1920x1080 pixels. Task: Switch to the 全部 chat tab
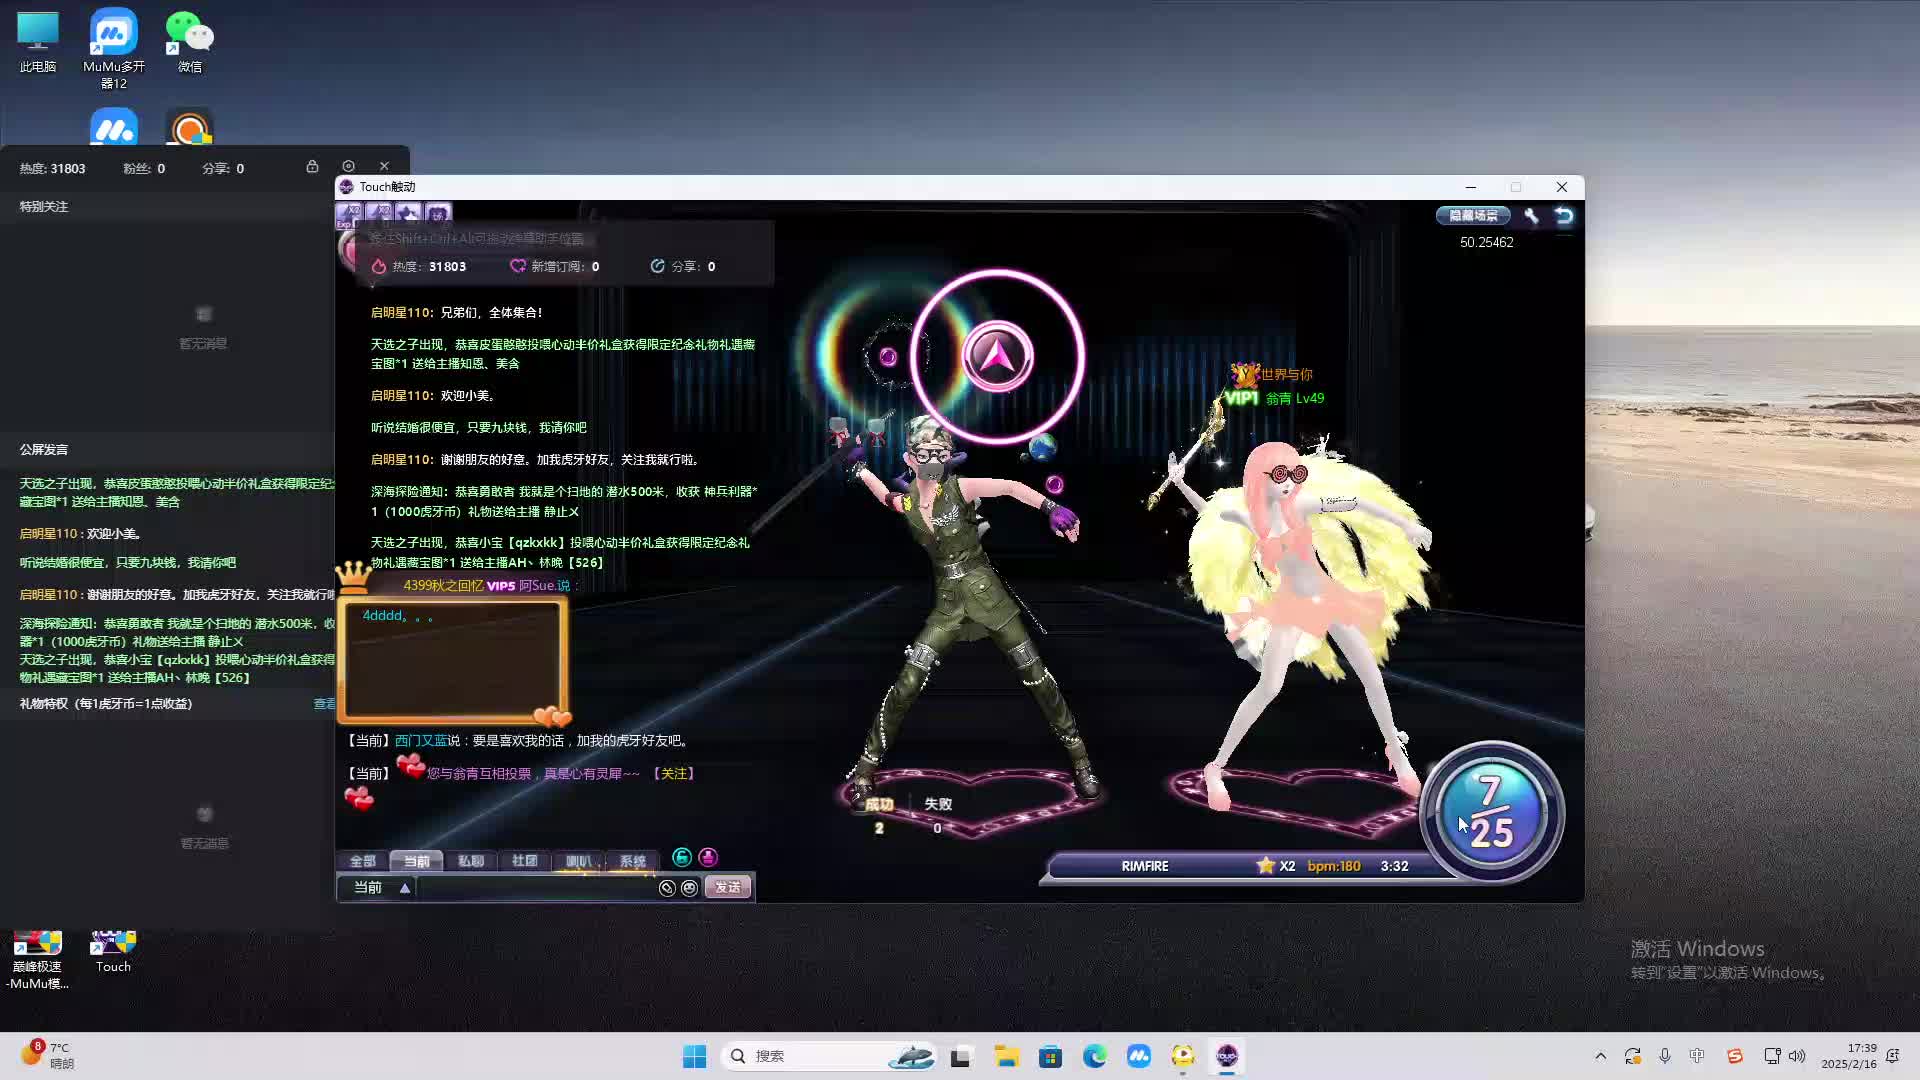tap(362, 861)
